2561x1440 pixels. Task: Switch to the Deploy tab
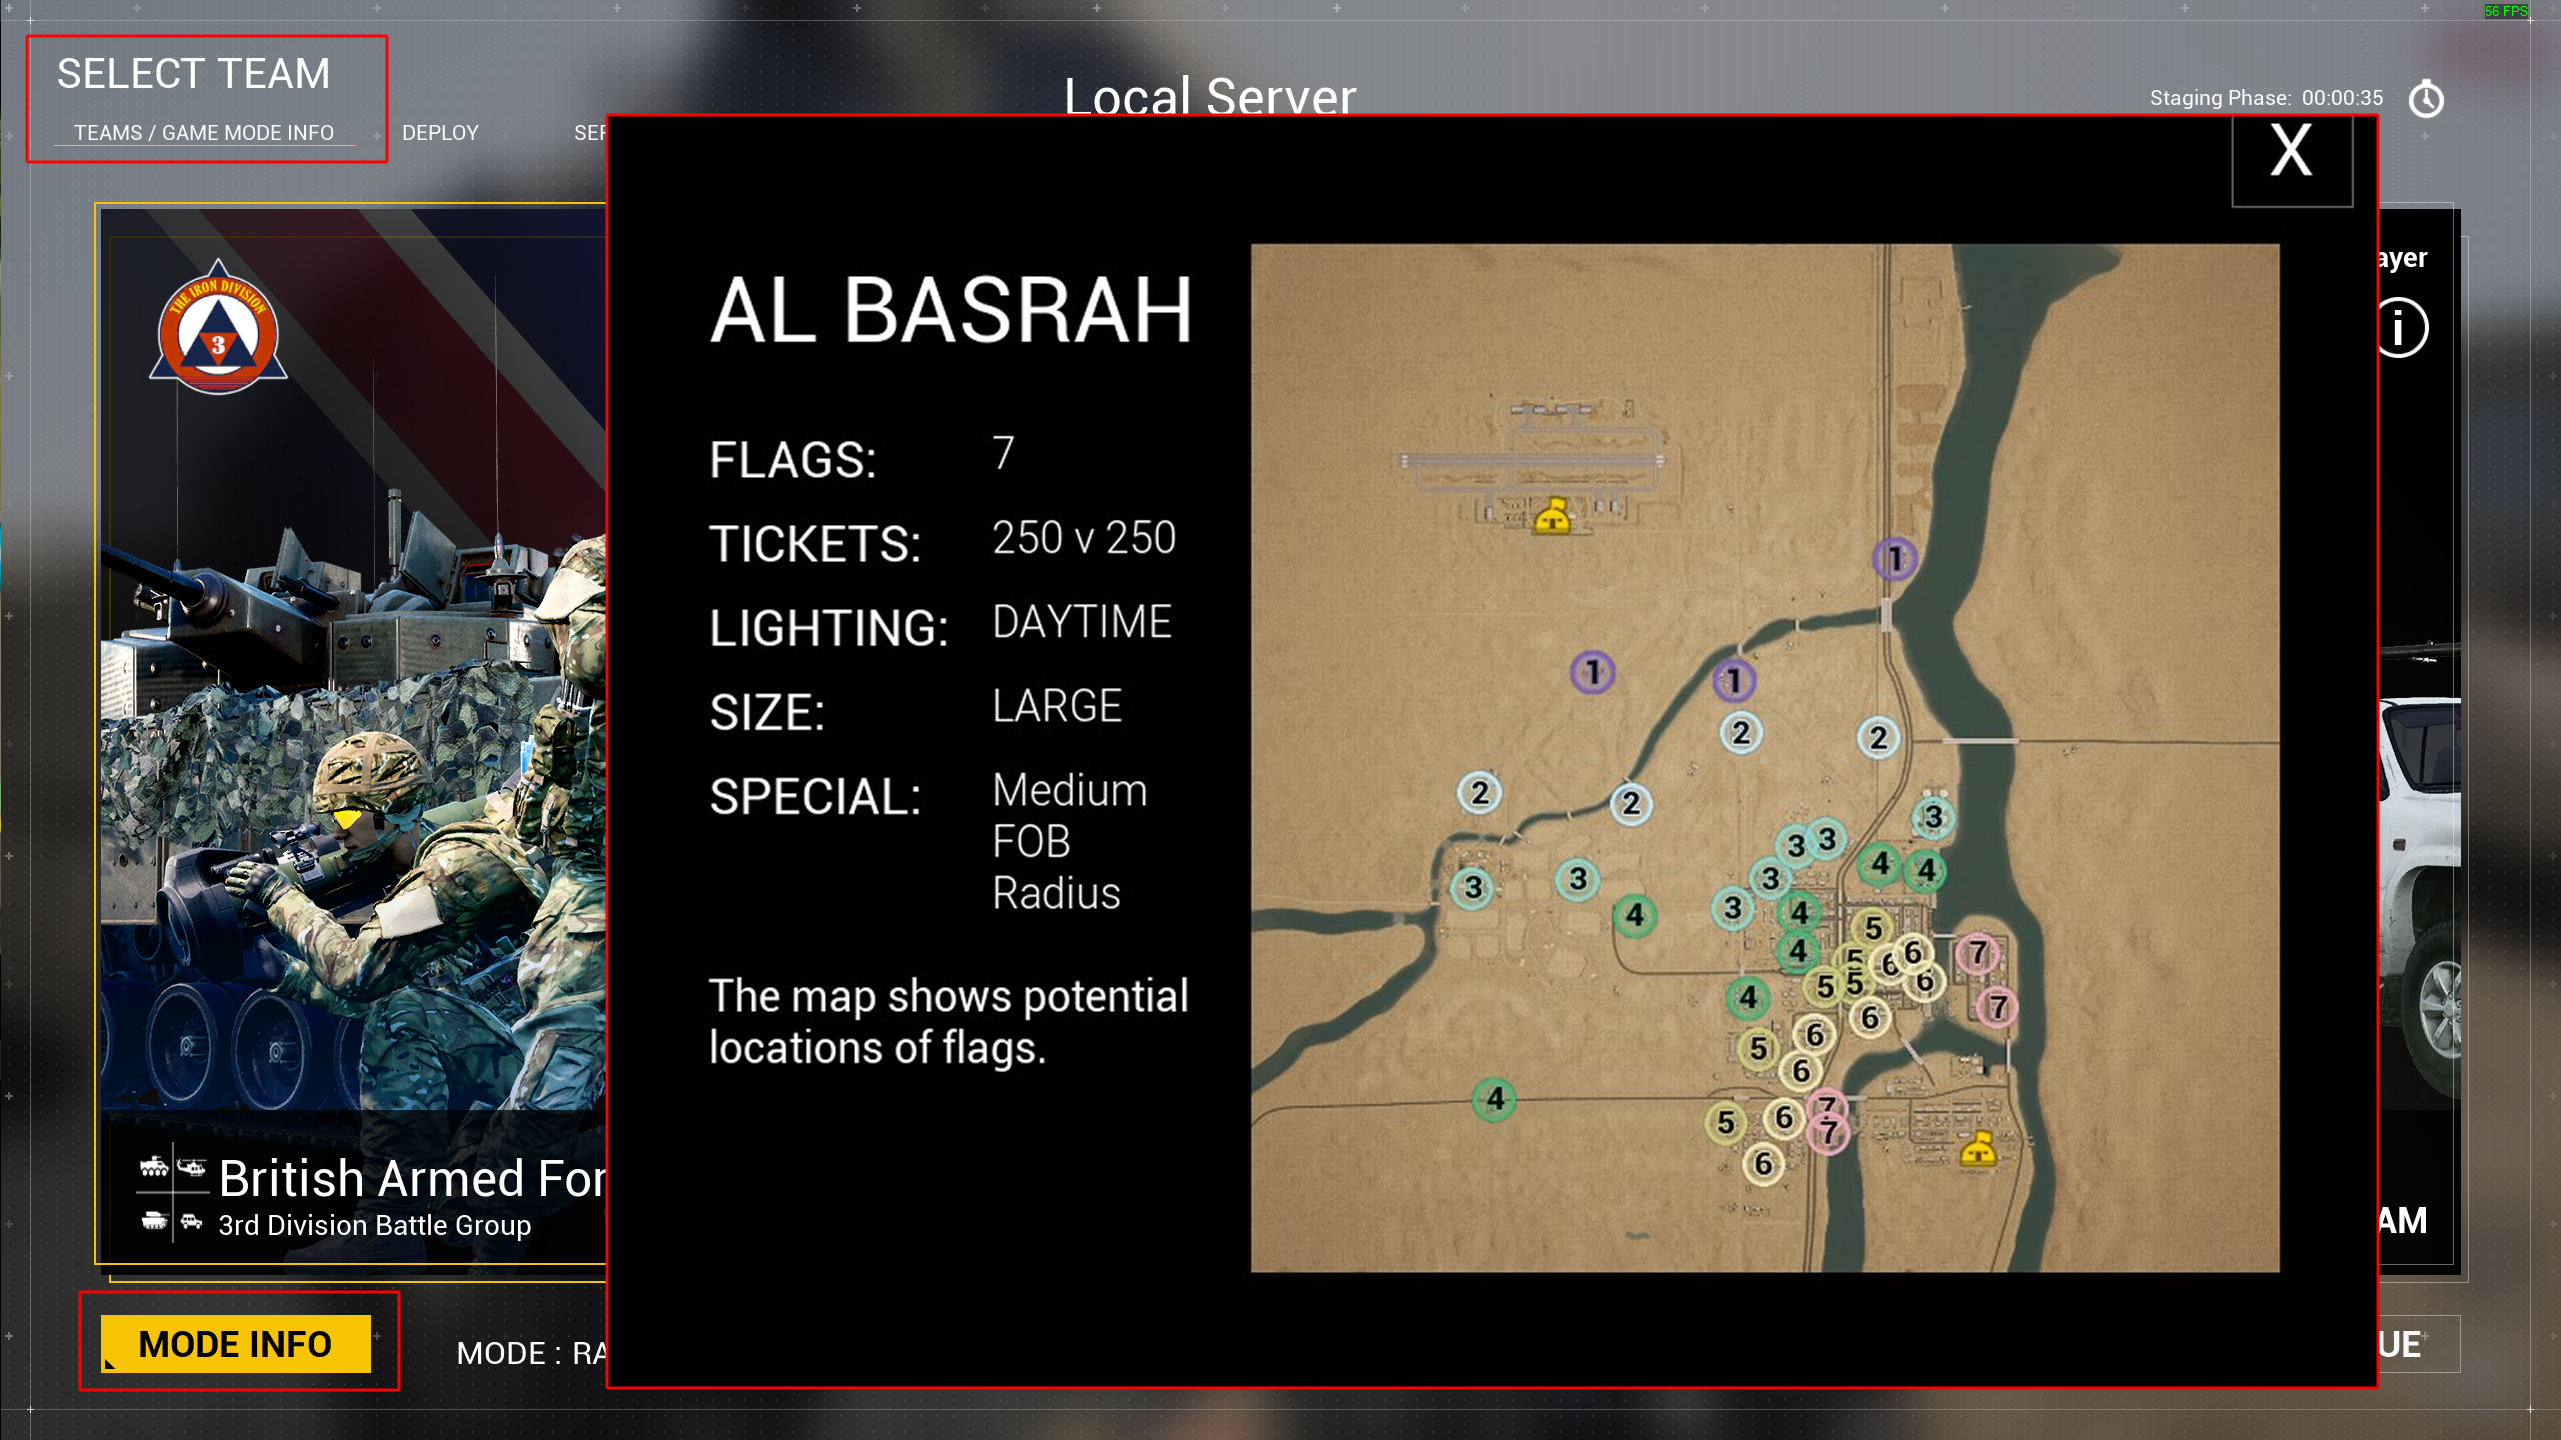(440, 133)
